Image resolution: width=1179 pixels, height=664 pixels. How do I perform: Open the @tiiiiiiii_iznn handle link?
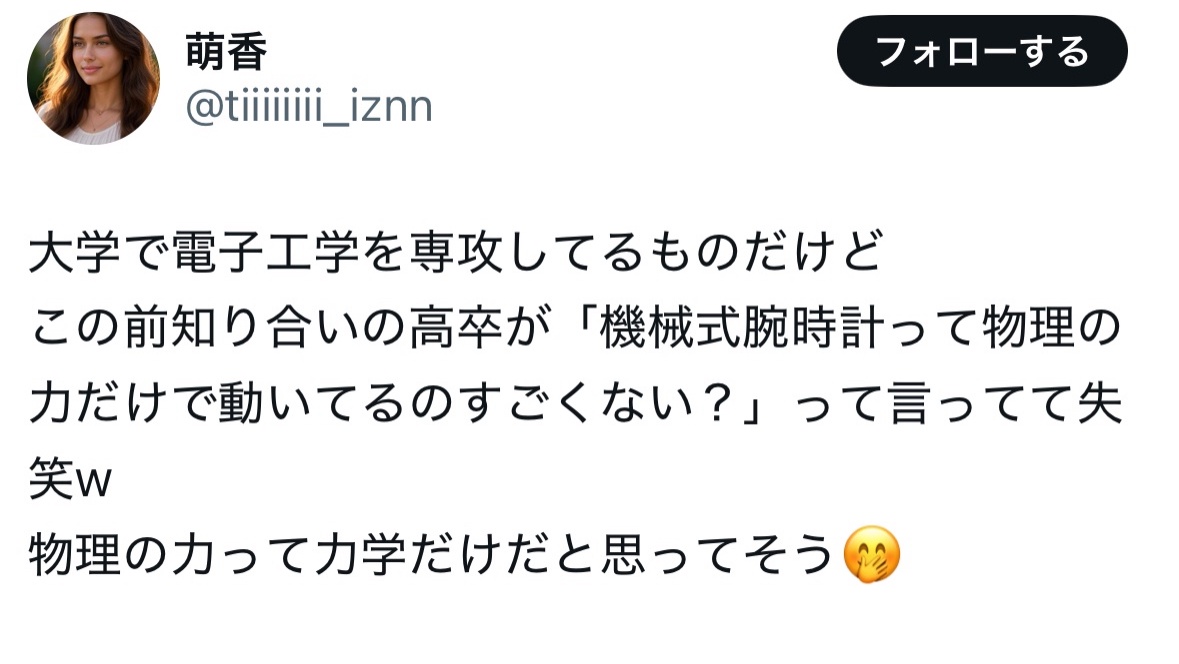(309, 107)
